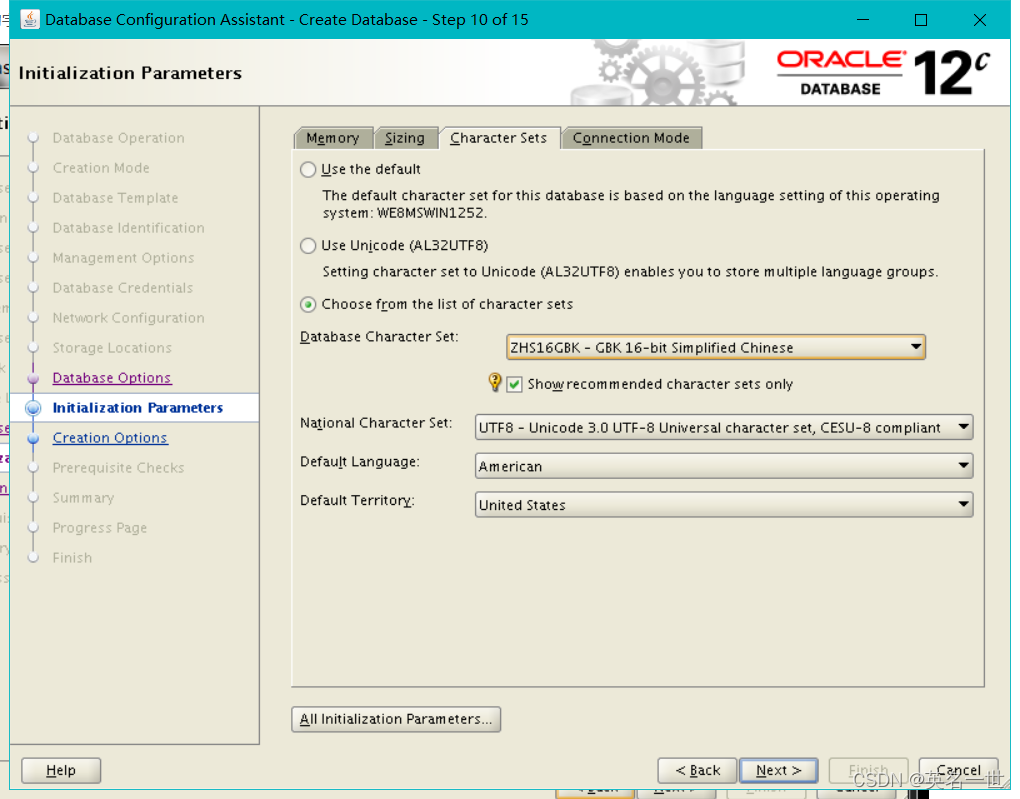Open the Default Territory dropdown
The width and height of the screenshot is (1020, 799).
click(724, 505)
